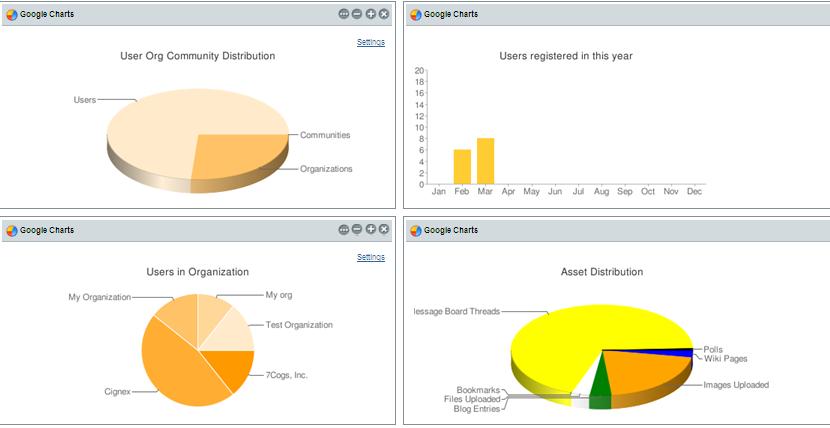Click the 'Cignex' pie label
Viewport: 830px width, 428px height.
[118, 392]
